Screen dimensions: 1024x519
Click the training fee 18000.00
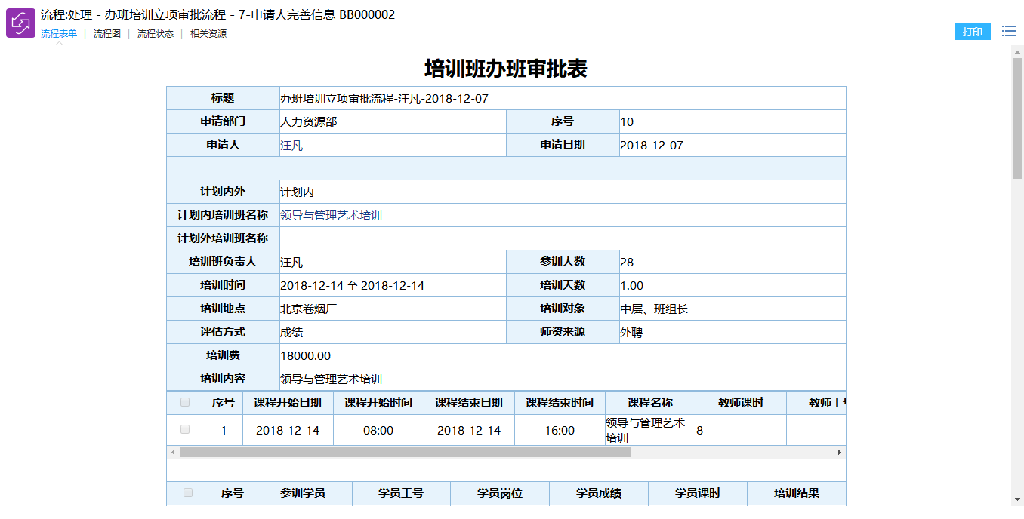pyautogui.click(x=305, y=356)
